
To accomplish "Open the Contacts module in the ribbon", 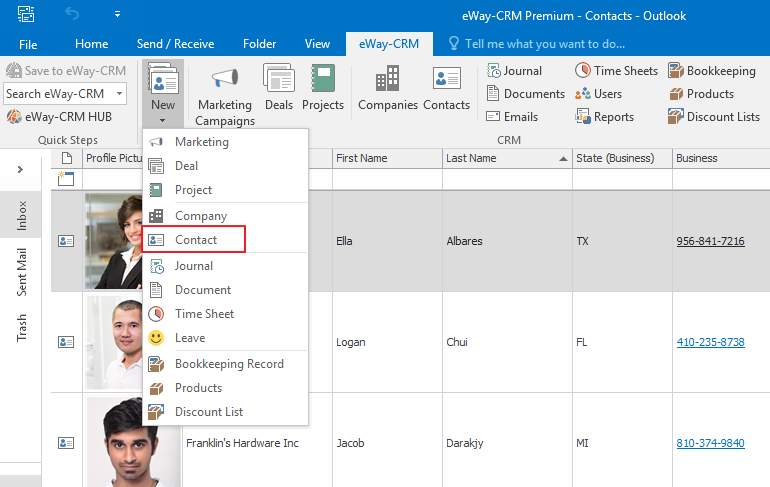I will [446, 87].
